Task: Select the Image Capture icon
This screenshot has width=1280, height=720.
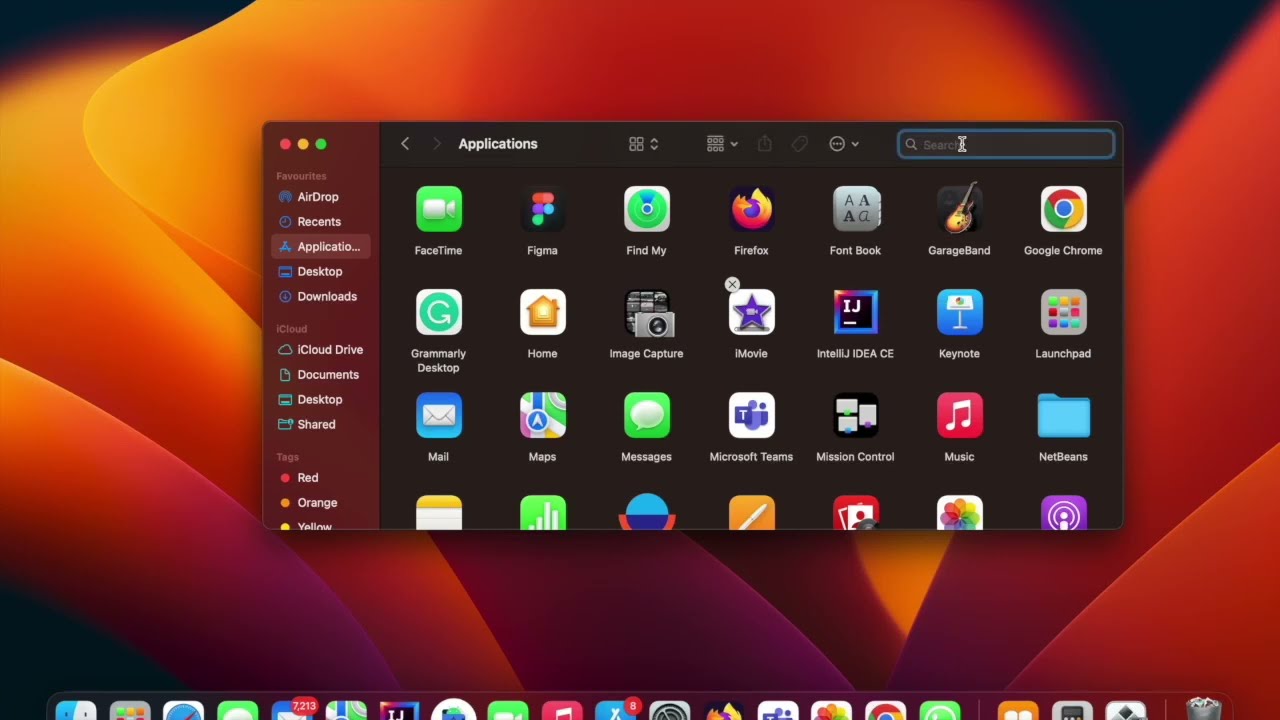Action: point(648,313)
